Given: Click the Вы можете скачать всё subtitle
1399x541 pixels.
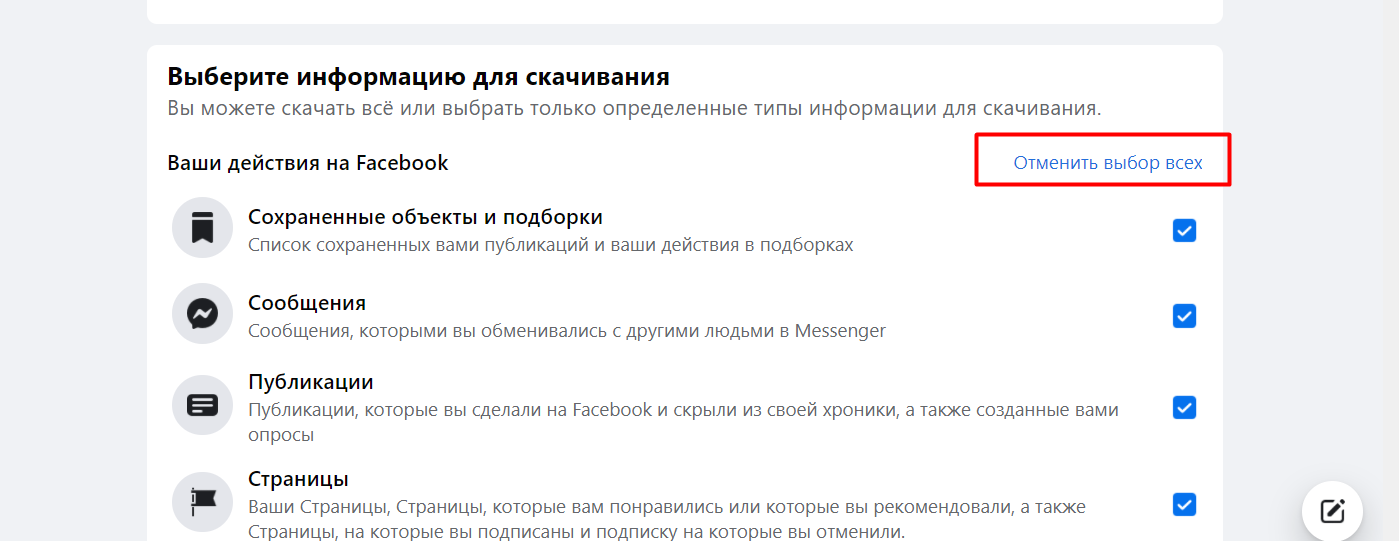Looking at the screenshot, I should click(634, 108).
